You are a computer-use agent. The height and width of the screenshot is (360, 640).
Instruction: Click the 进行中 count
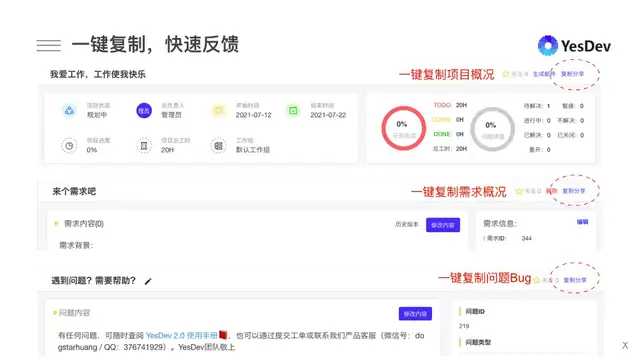pyautogui.click(x=549, y=120)
